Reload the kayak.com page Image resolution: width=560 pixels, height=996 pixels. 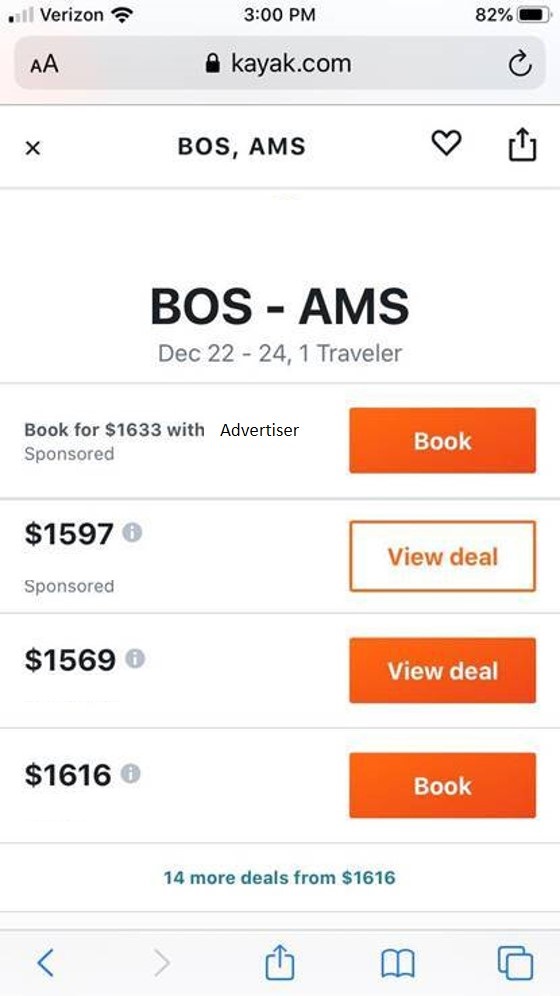(x=520, y=64)
